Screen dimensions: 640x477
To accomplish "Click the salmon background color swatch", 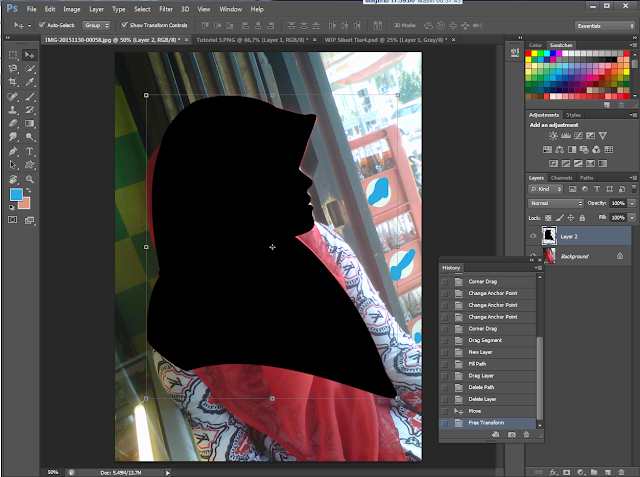I will [x=26, y=204].
